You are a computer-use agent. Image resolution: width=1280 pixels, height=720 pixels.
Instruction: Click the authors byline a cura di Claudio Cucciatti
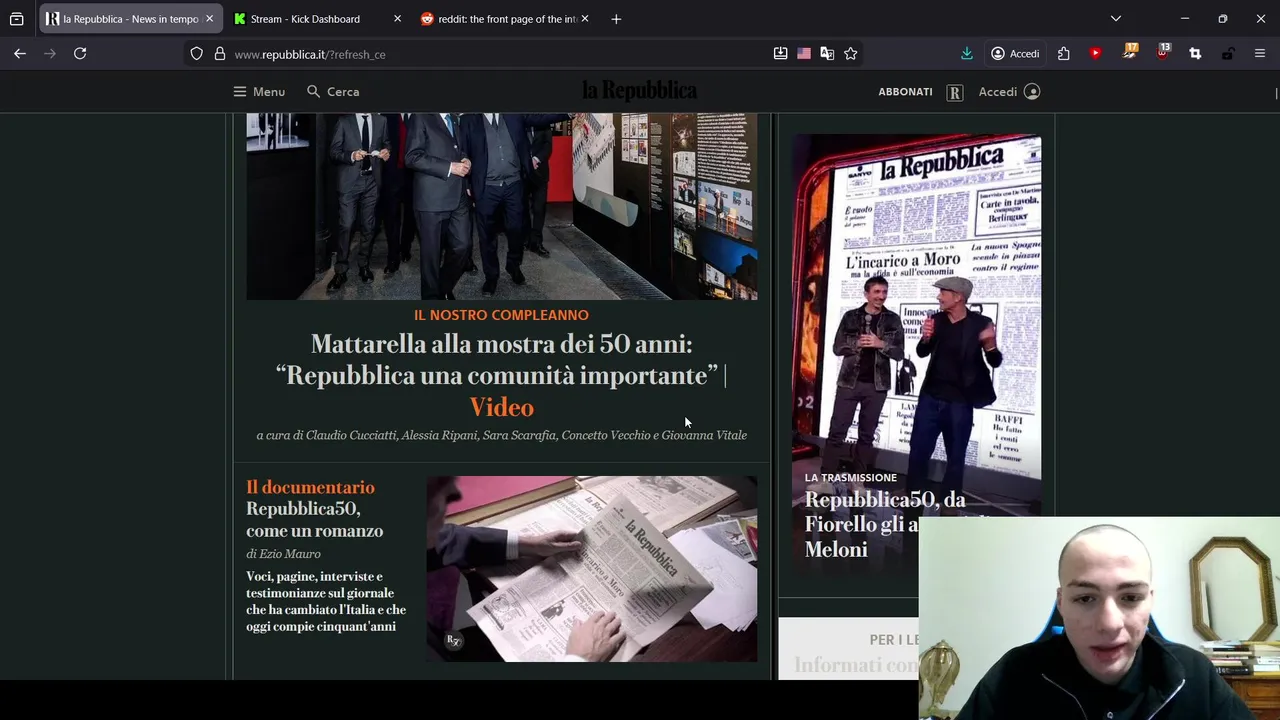click(502, 435)
